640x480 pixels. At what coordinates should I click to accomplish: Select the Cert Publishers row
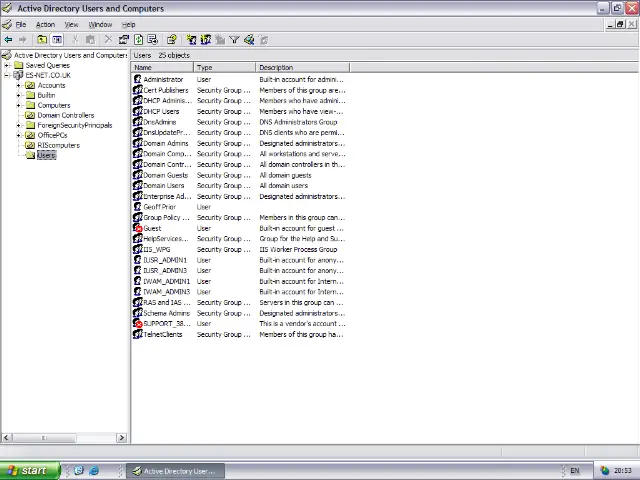coord(240,90)
